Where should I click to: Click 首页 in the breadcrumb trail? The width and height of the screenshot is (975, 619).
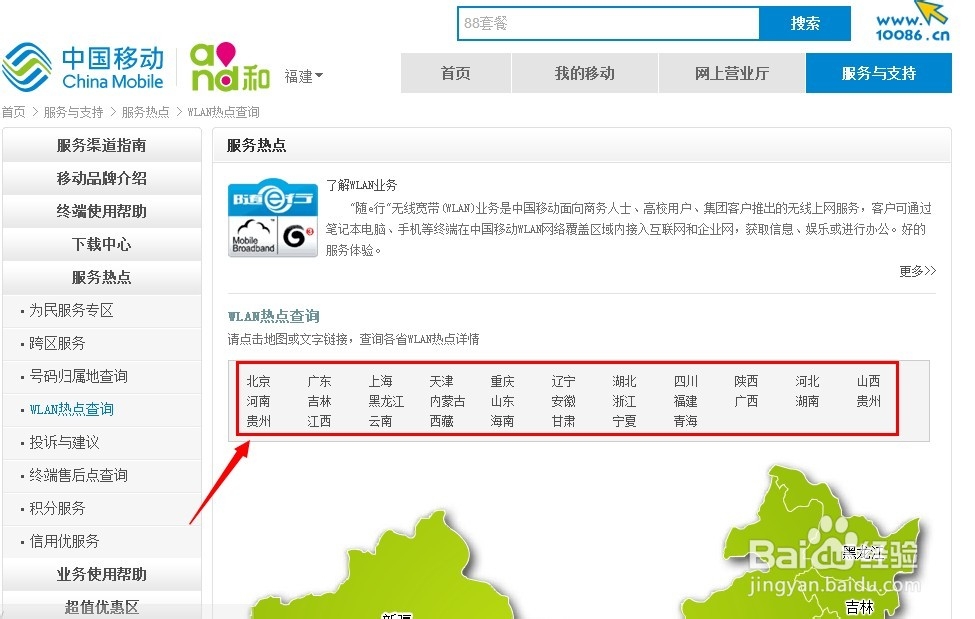pos(14,112)
